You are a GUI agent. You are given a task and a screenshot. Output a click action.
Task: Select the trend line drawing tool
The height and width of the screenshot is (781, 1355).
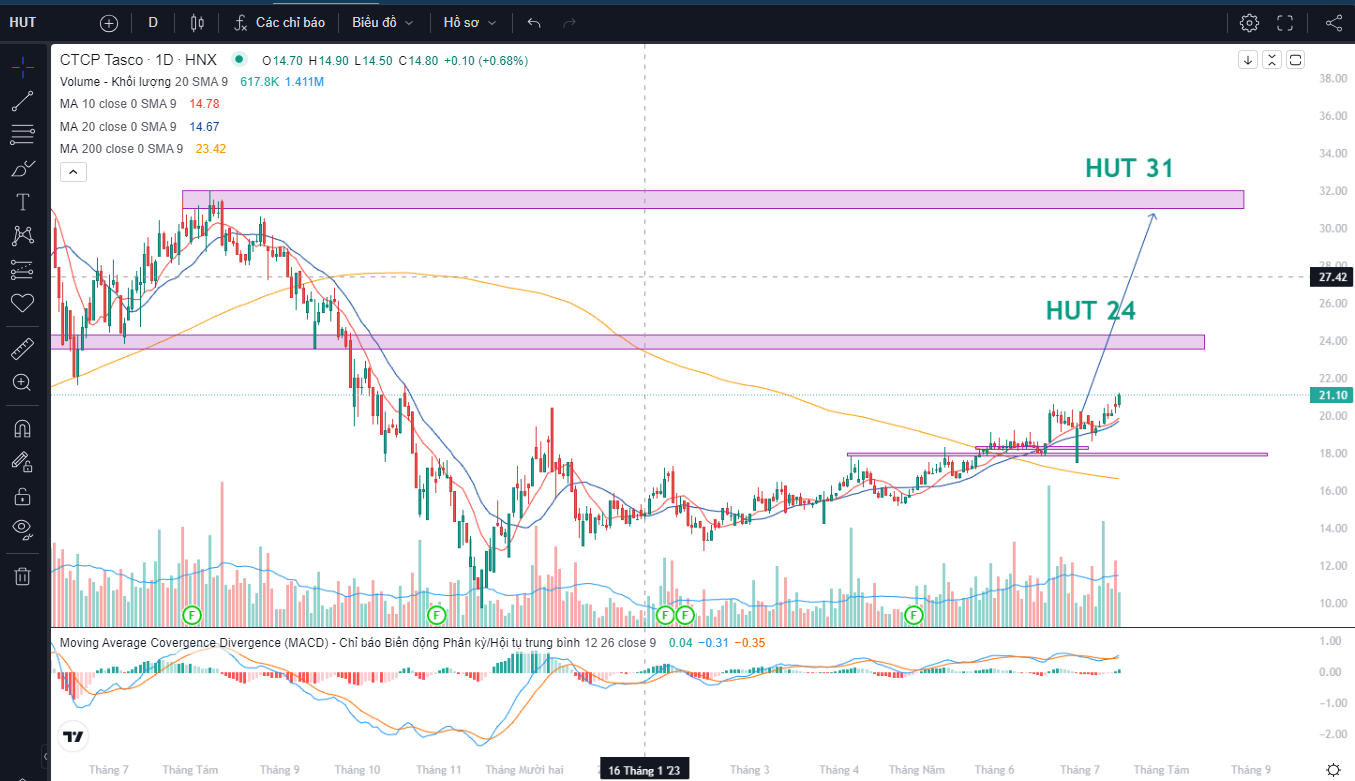point(22,101)
